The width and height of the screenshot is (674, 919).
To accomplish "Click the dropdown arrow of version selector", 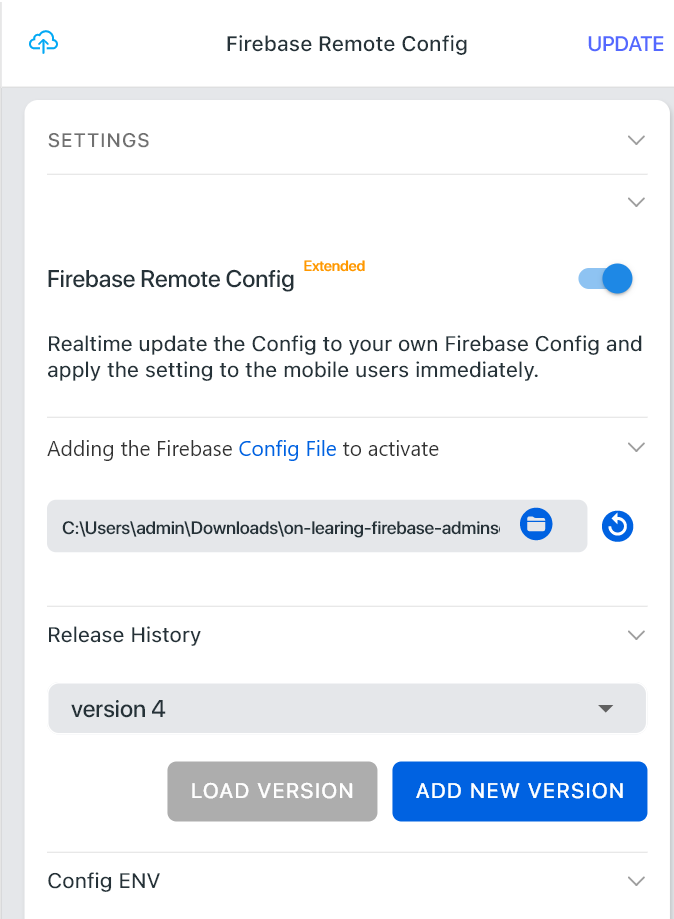I will point(605,709).
